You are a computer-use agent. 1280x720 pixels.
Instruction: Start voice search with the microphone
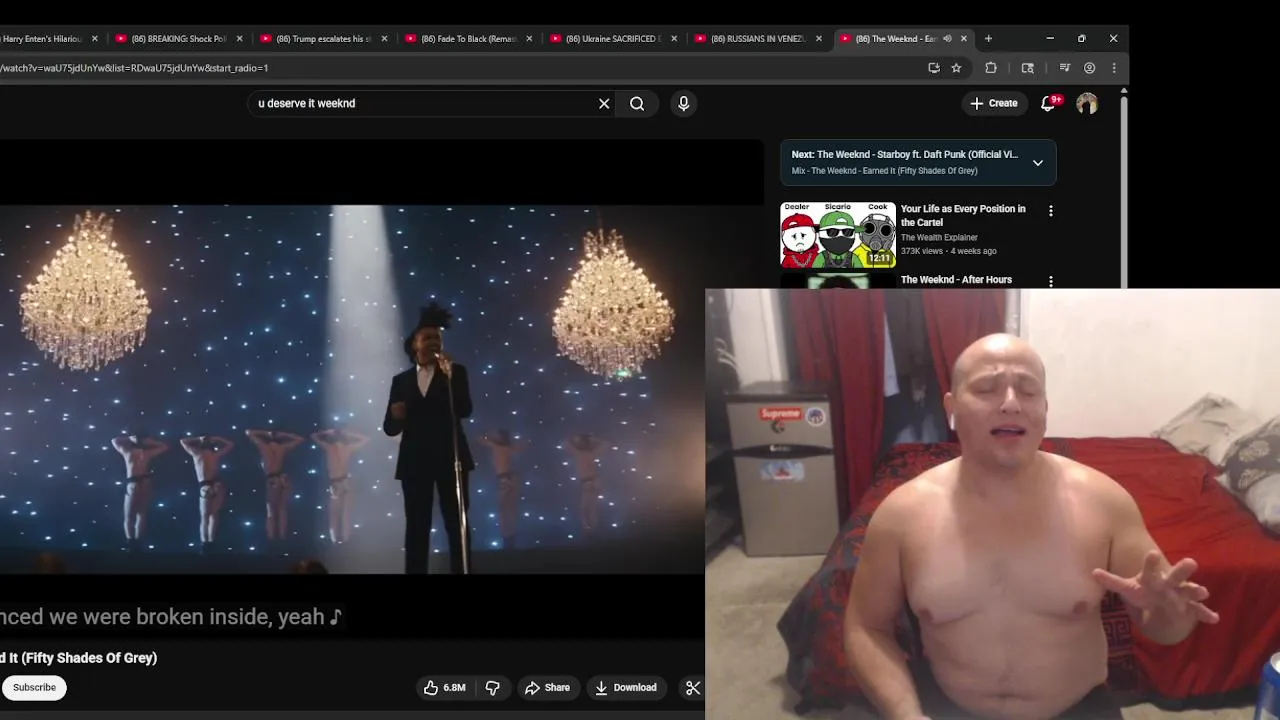click(684, 103)
